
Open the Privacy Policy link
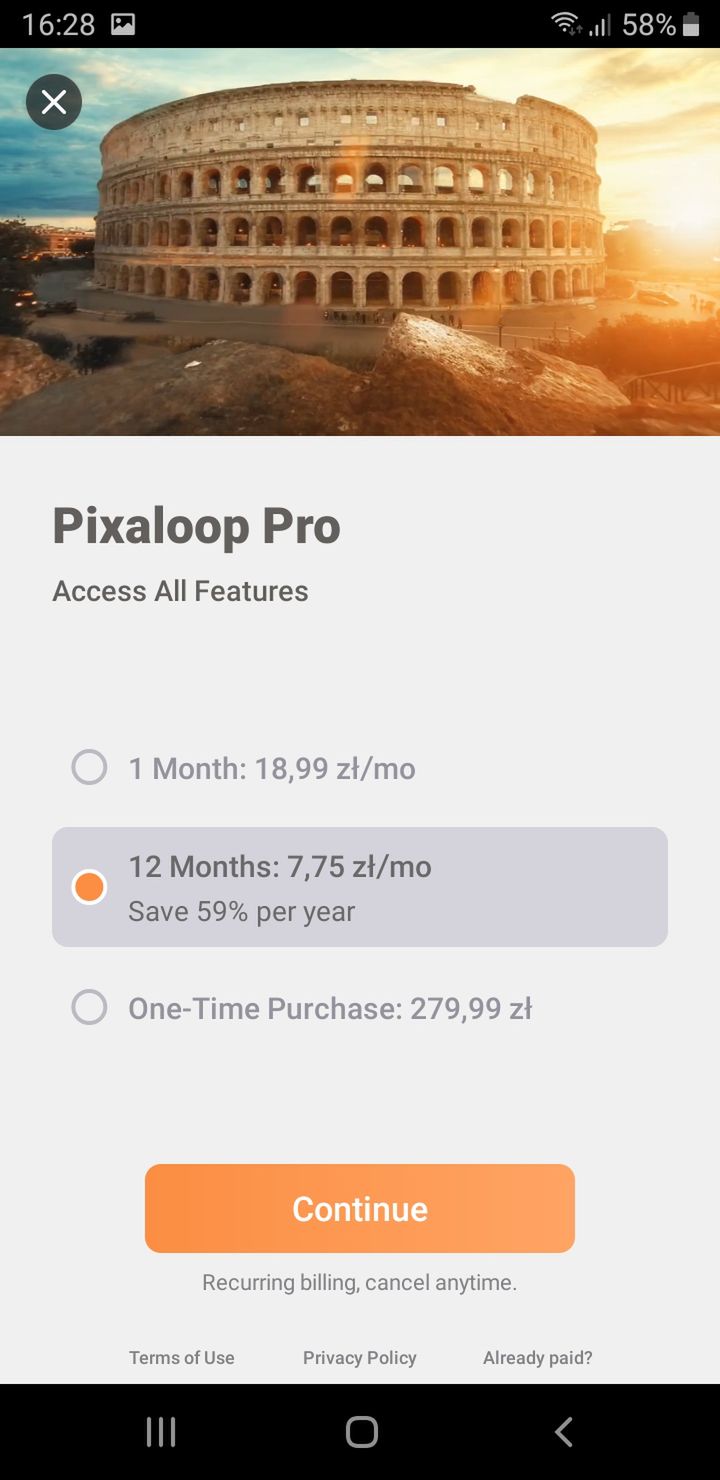360,1357
